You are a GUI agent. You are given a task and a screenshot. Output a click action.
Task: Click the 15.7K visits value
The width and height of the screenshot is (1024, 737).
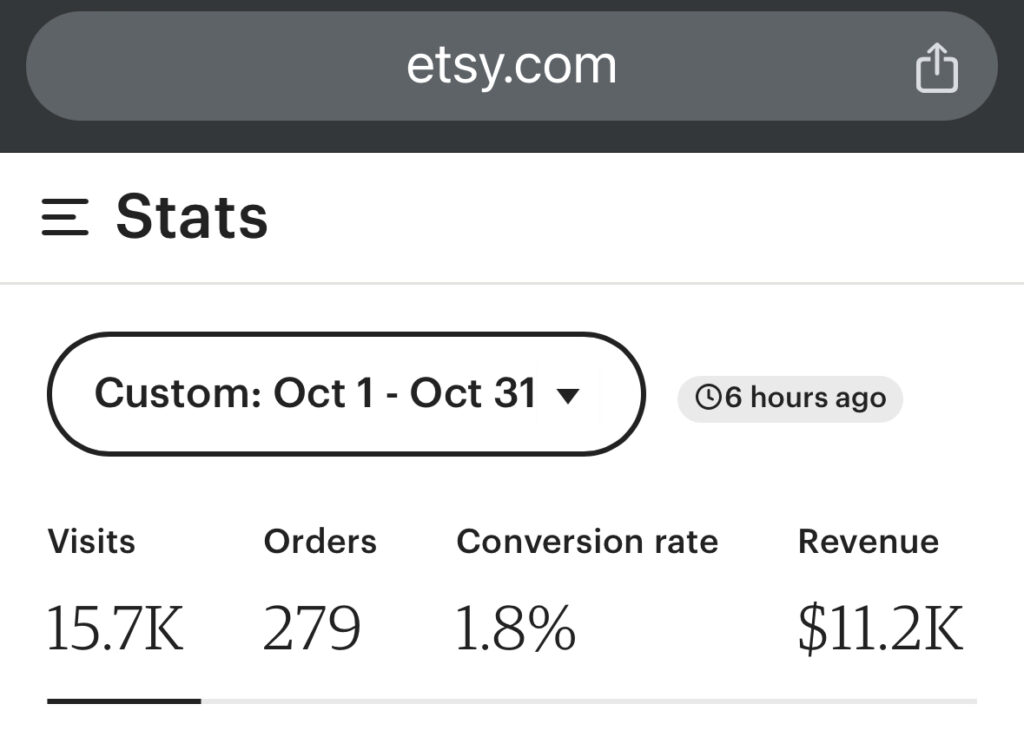click(115, 628)
